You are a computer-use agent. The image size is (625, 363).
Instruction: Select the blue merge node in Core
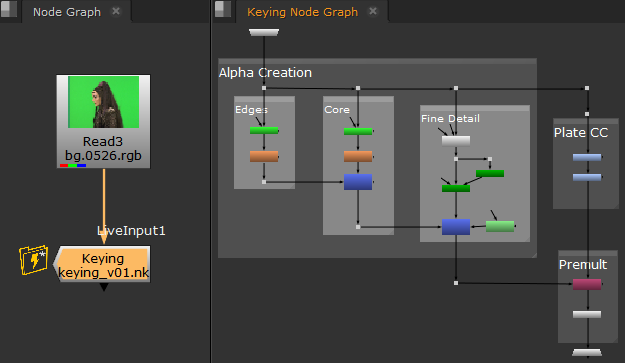point(358,182)
